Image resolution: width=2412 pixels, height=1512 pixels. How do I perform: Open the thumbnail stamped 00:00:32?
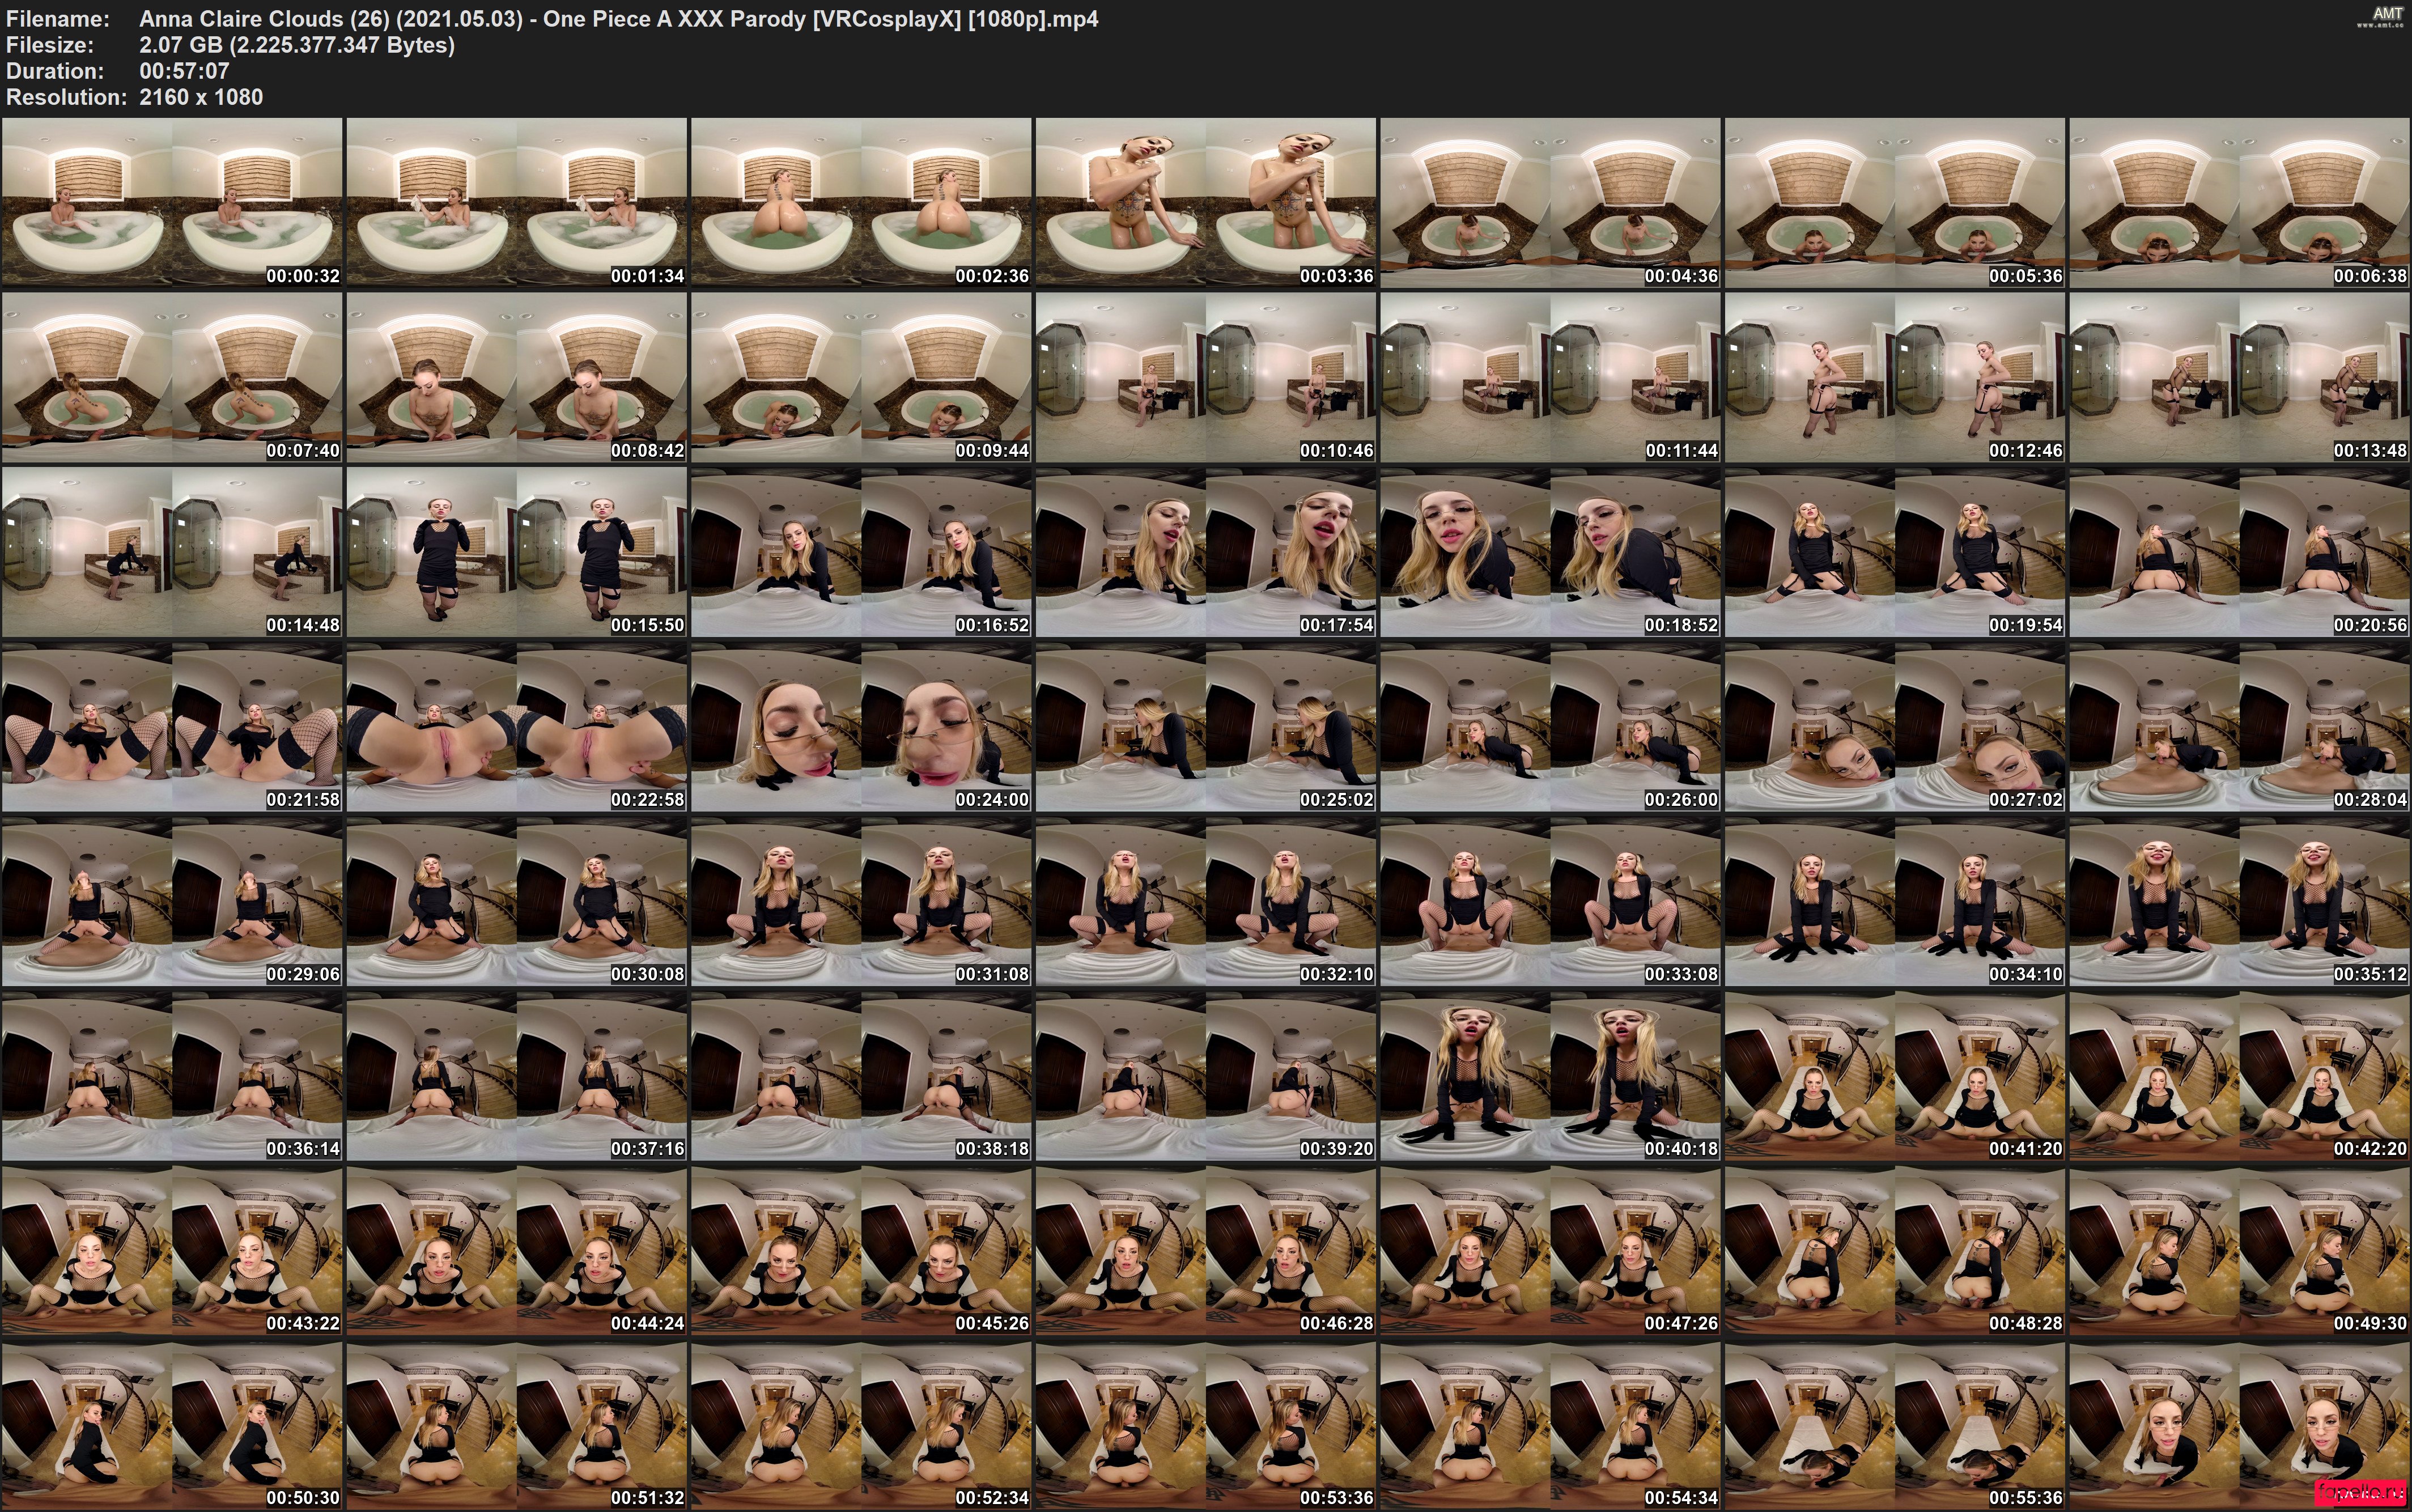click(172, 203)
